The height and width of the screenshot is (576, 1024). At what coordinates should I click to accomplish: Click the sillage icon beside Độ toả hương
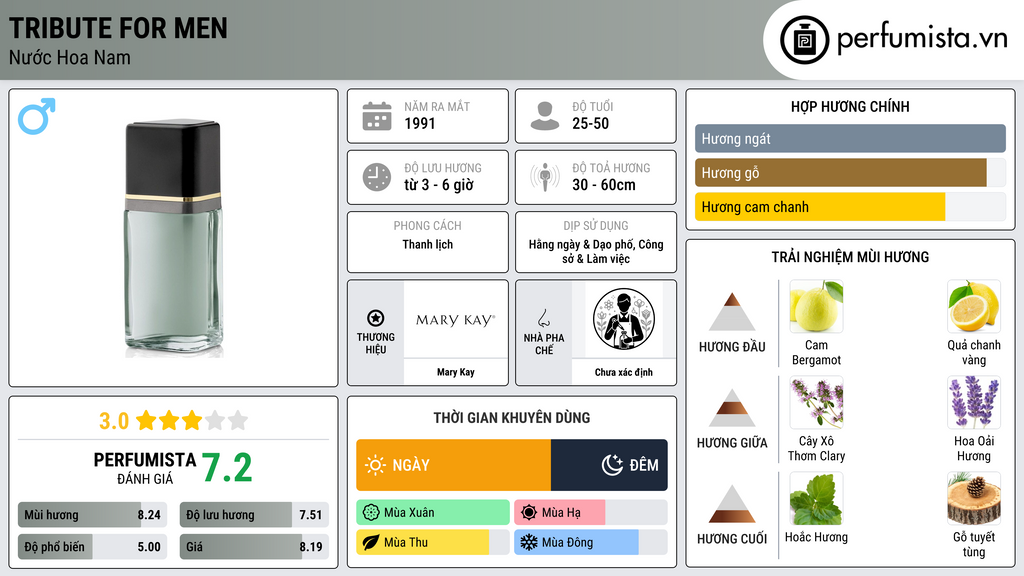click(545, 177)
